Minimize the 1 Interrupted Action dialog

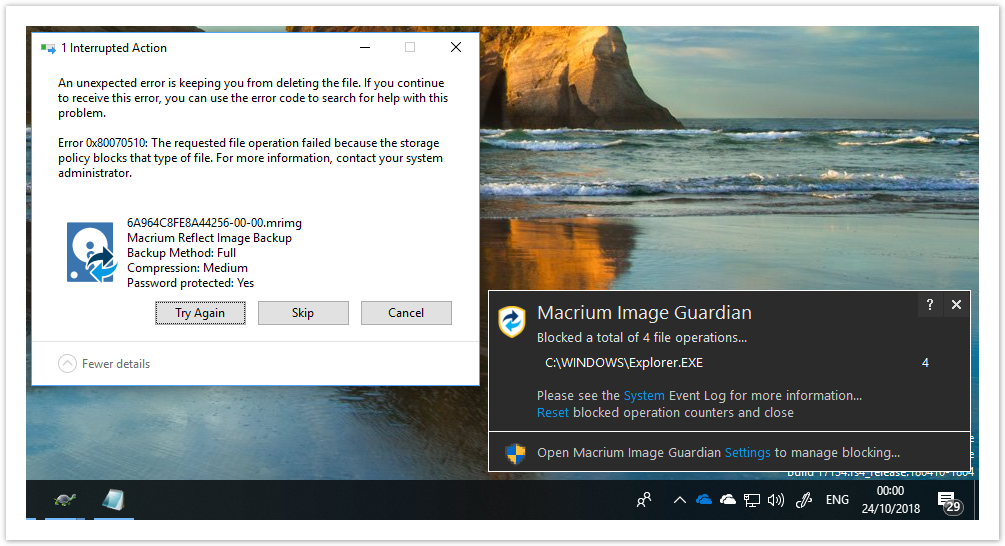365,47
